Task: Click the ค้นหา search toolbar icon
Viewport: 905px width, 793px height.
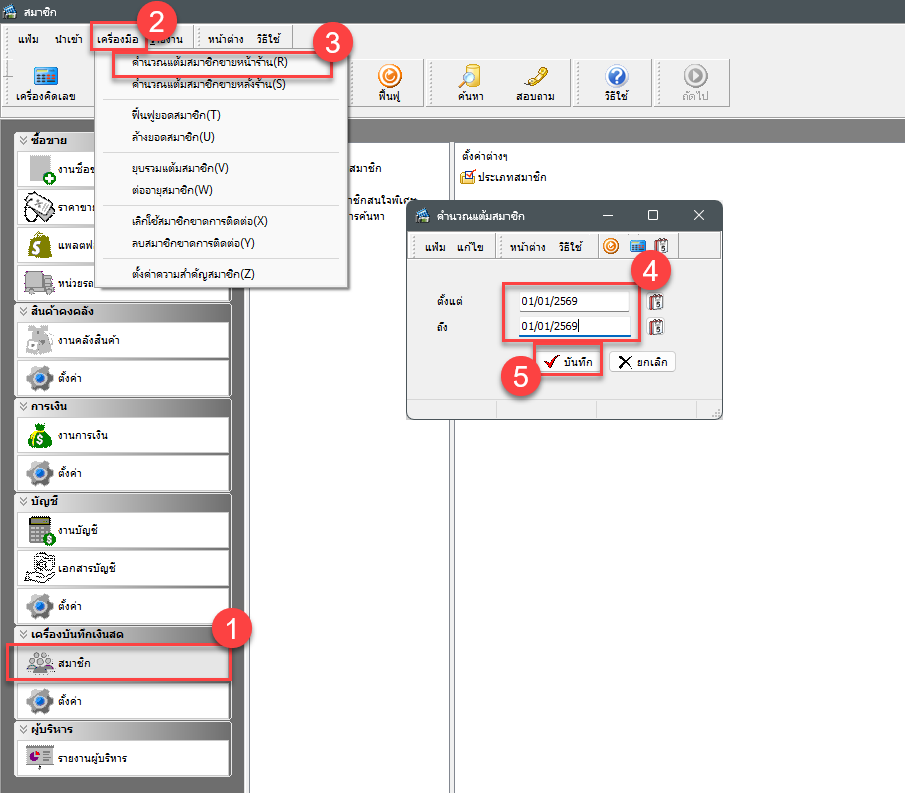Action: (x=470, y=84)
